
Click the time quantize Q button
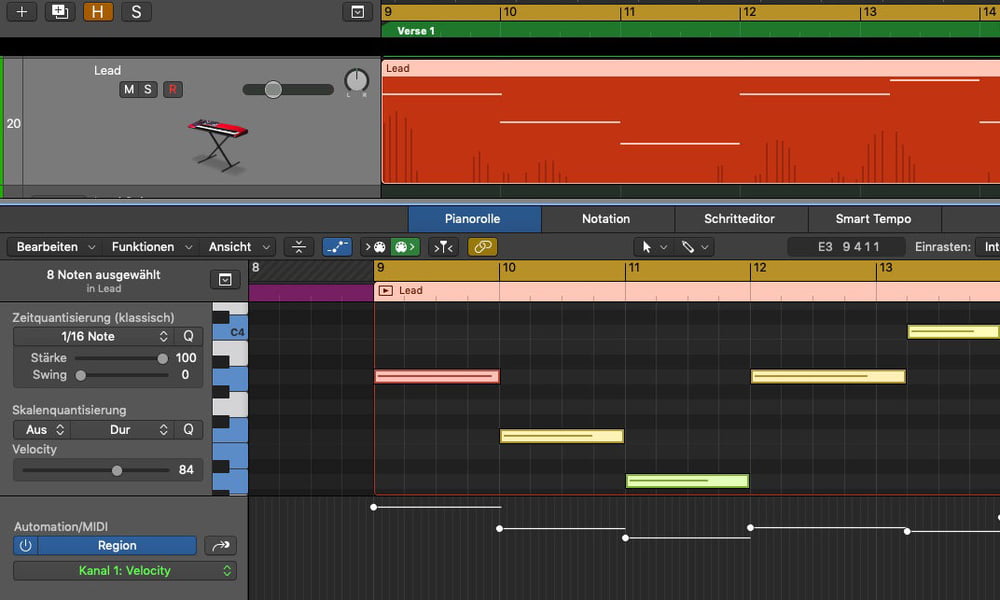pos(188,336)
